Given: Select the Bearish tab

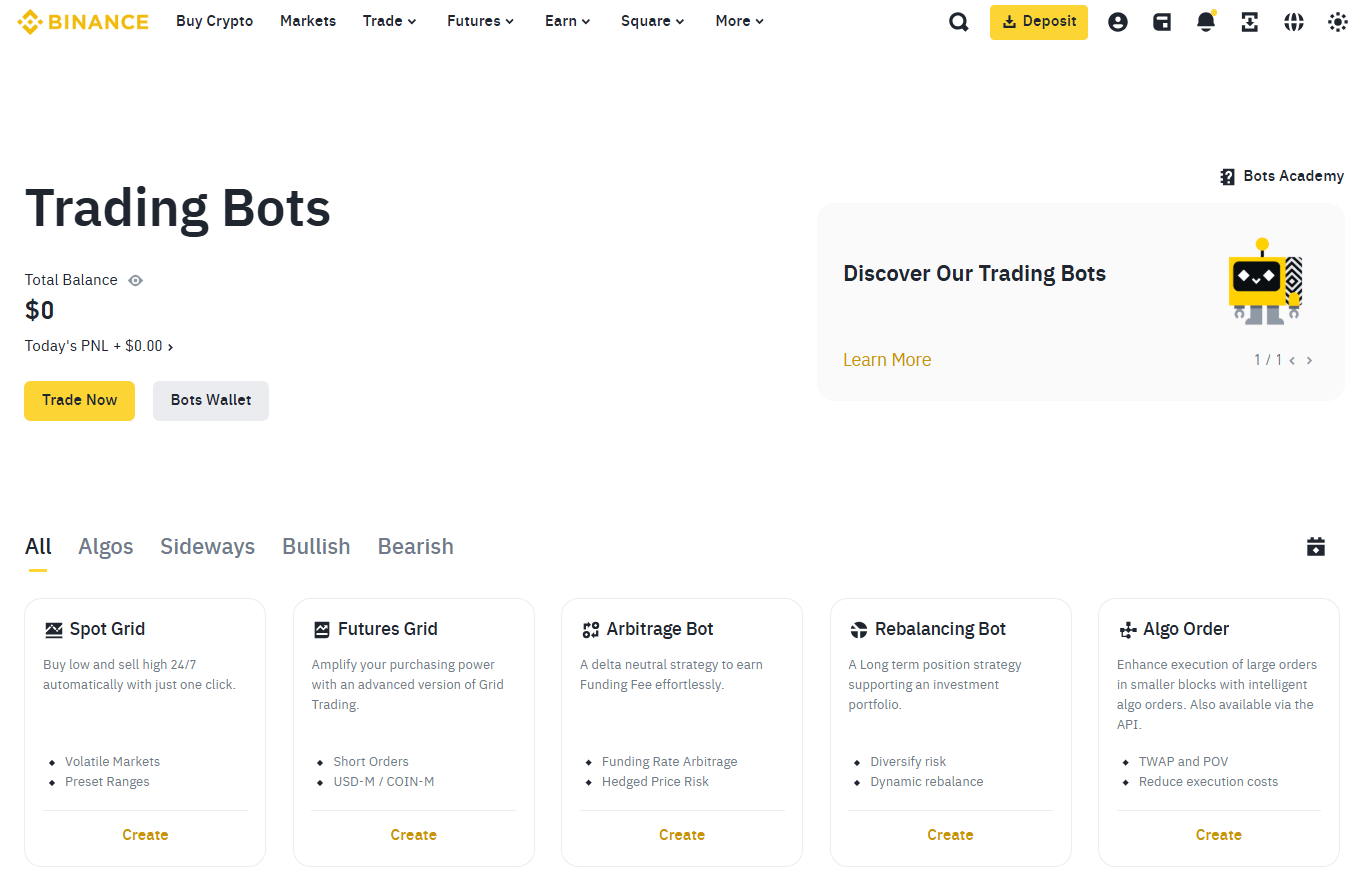Looking at the screenshot, I should click(415, 547).
